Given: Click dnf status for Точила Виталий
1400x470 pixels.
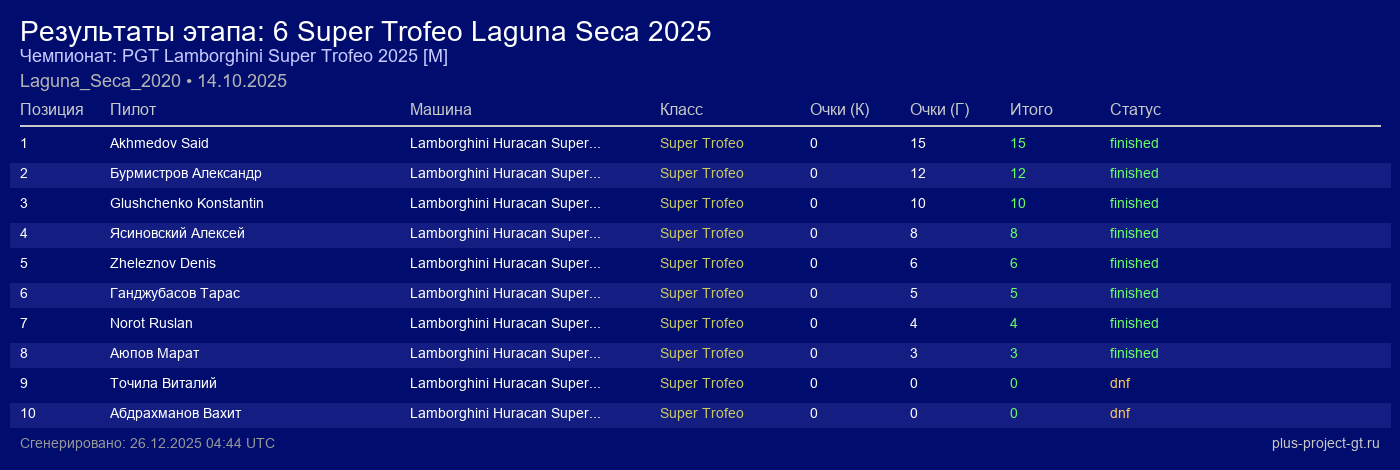Looking at the screenshot, I should pyautogui.click(x=1120, y=383).
